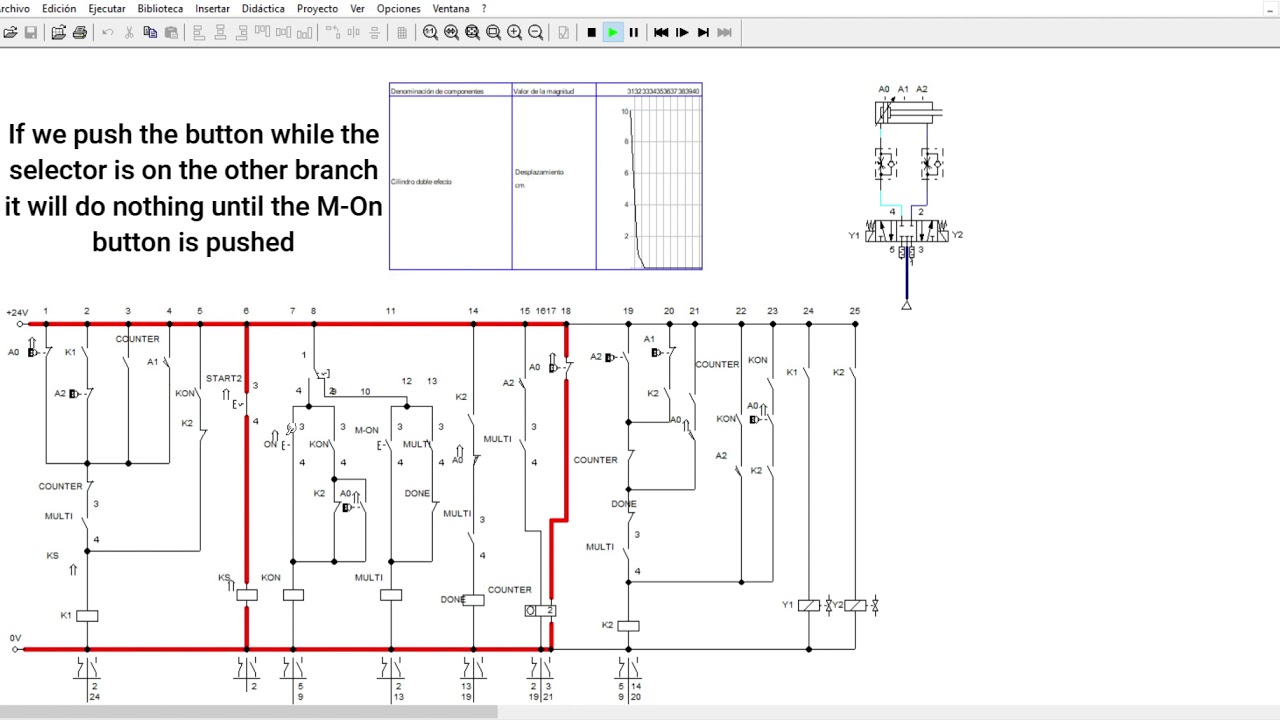Open the ? help menu
The width and height of the screenshot is (1280, 720).
pos(484,8)
